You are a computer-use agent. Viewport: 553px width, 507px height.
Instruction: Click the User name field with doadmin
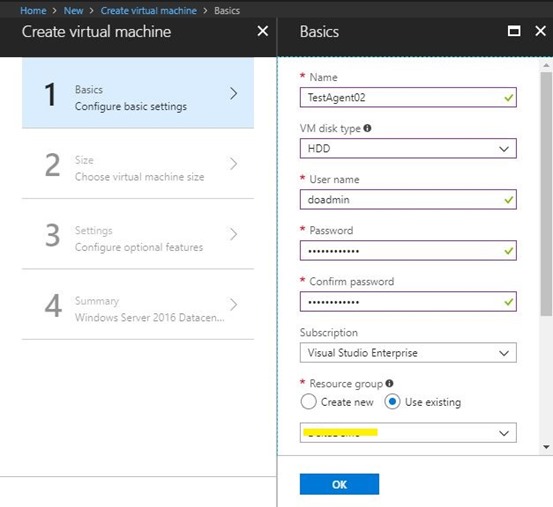click(x=408, y=200)
